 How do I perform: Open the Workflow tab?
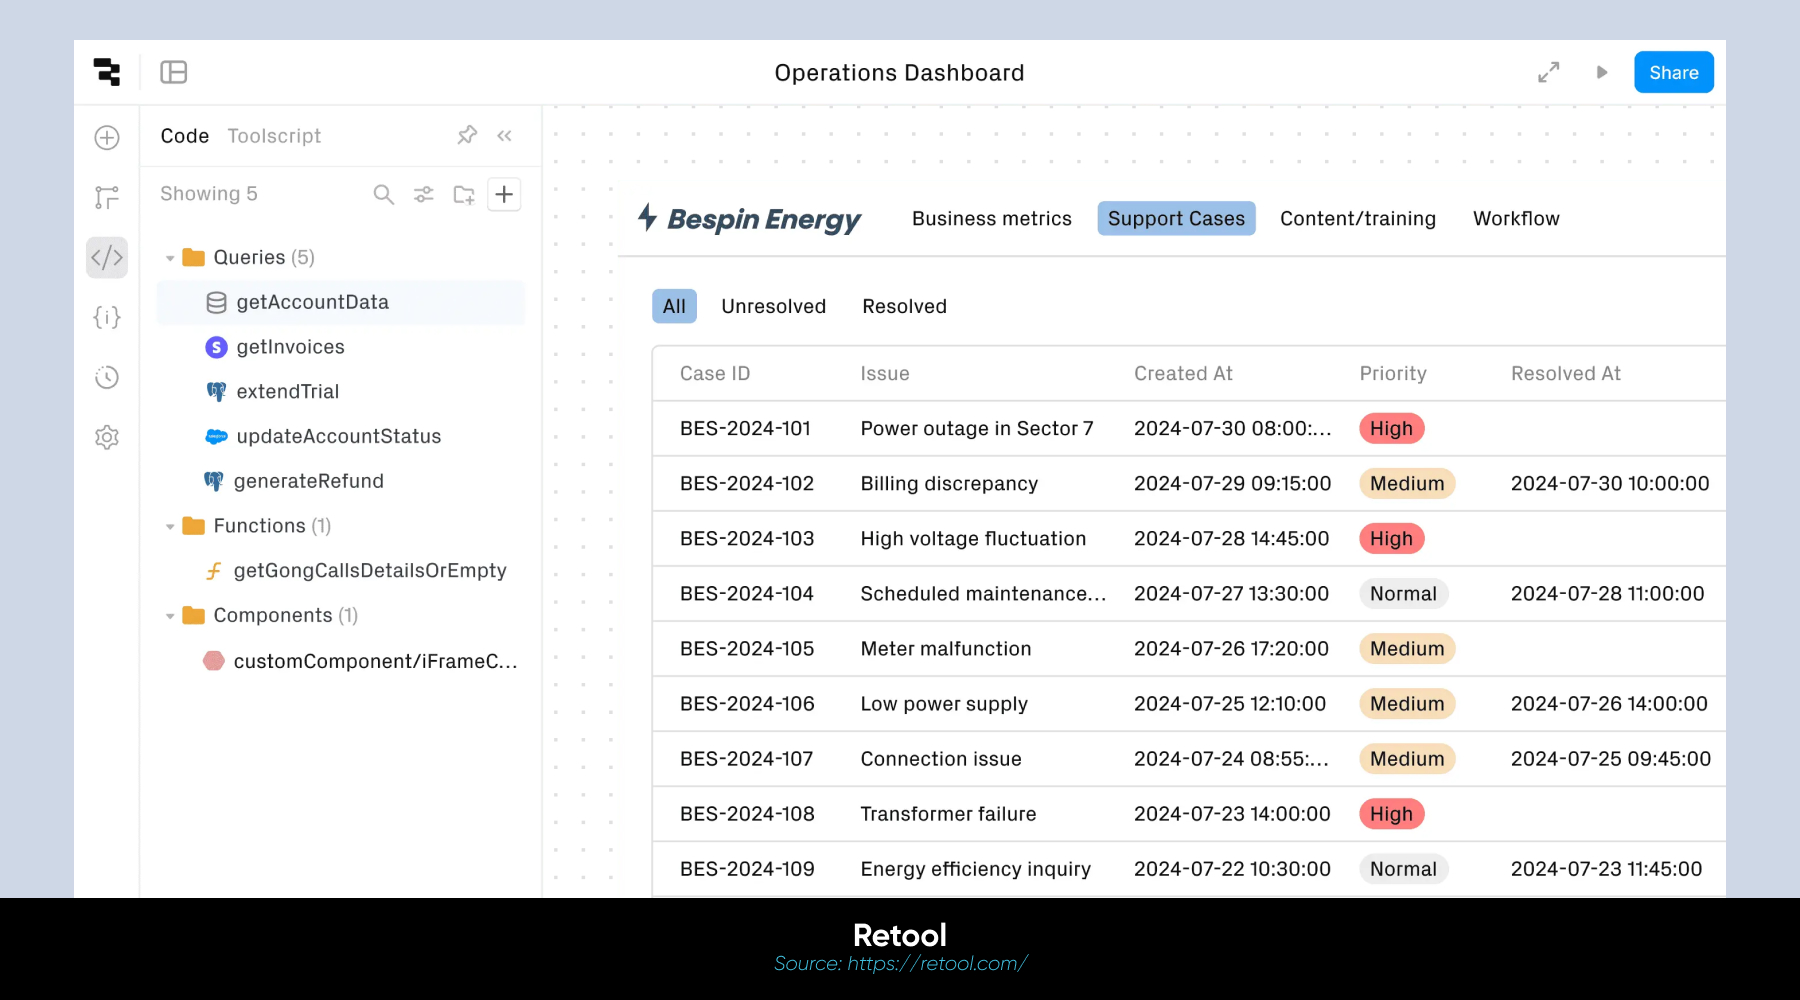tap(1516, 218)
